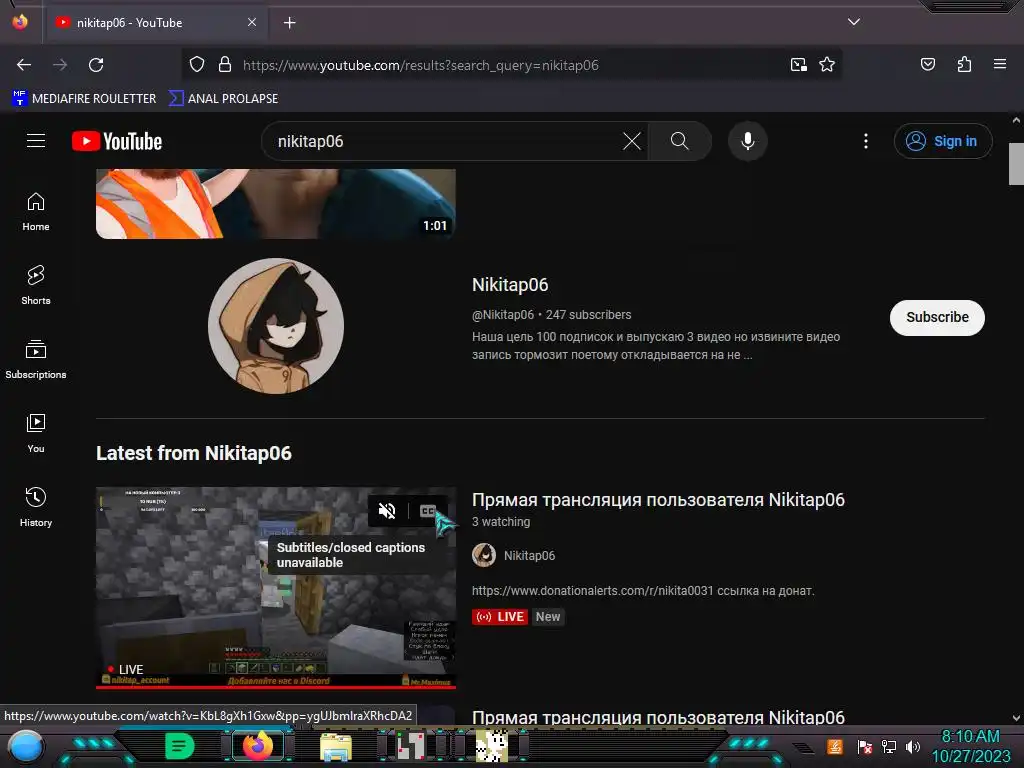Open Subscriptions in the sidebar
The height and width of the screenshot is (768, 1024).
[x=36, y=359]
